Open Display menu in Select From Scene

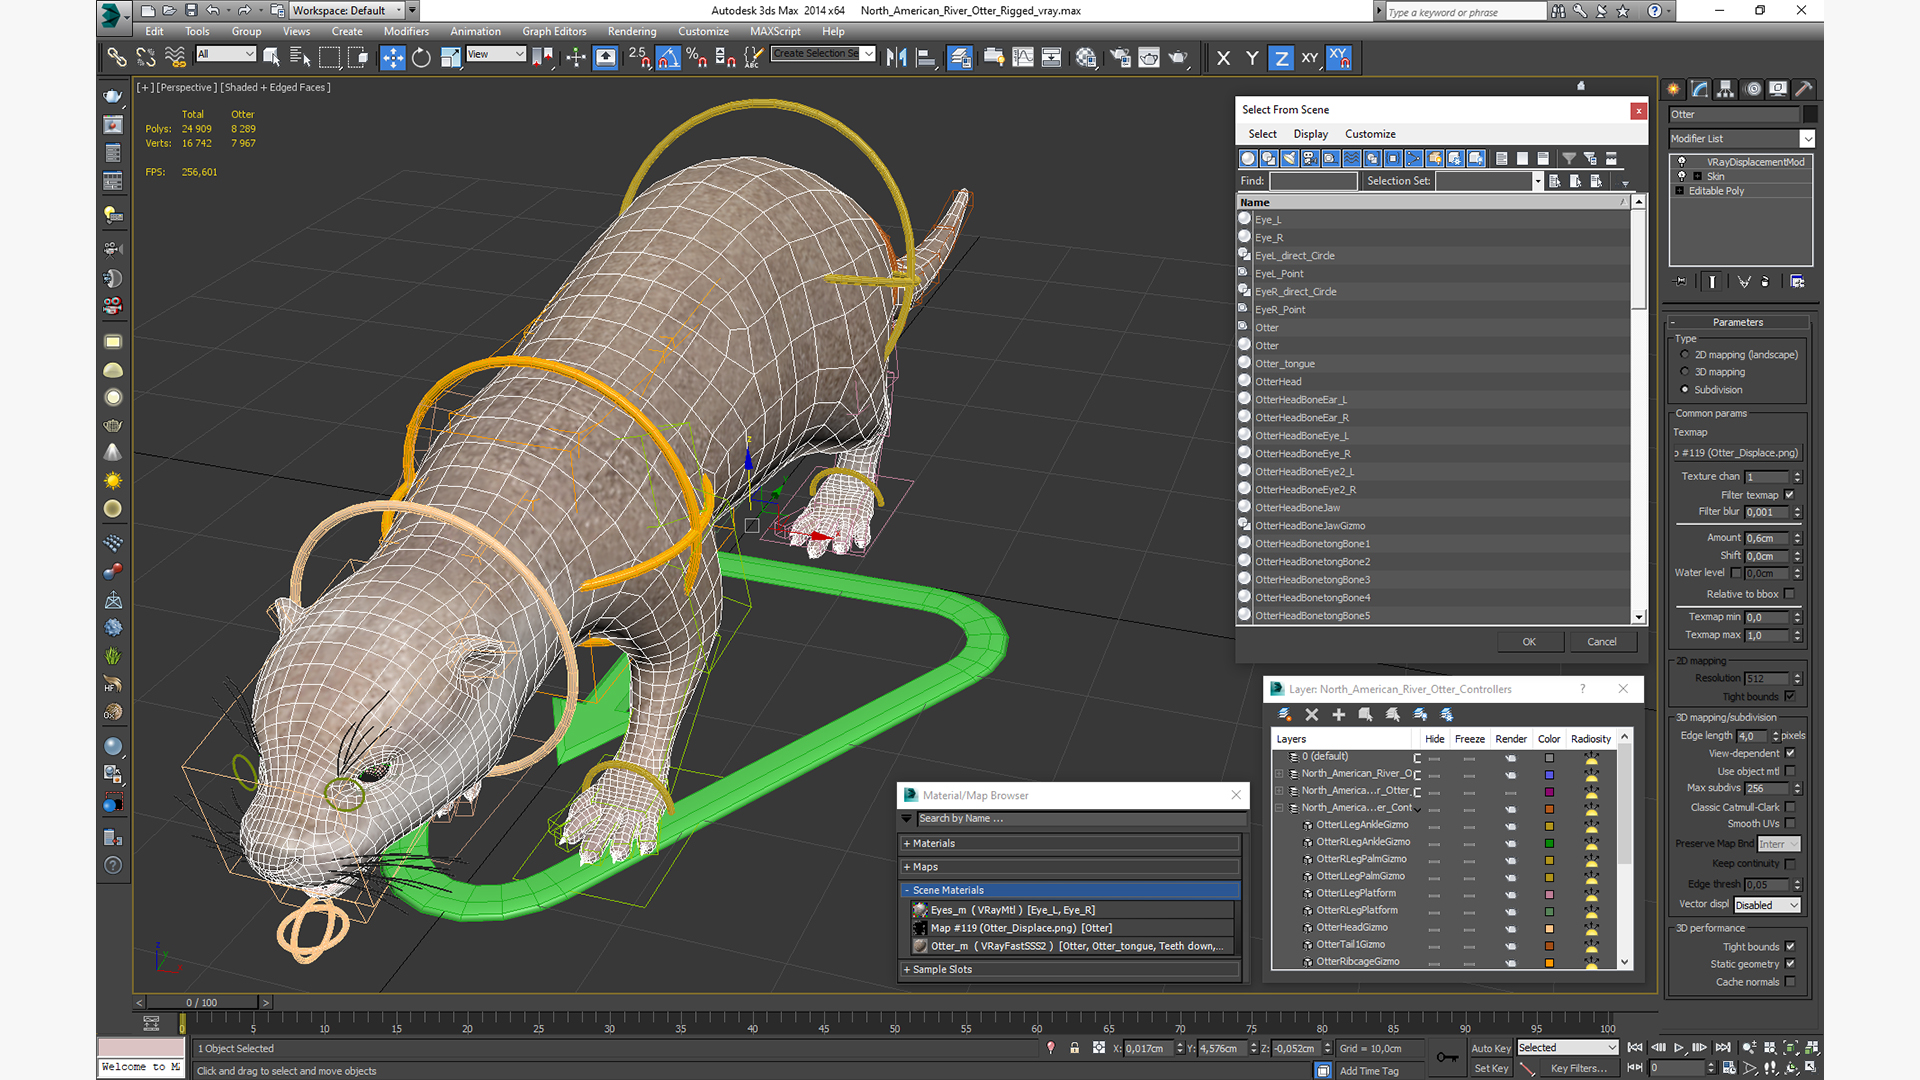pyautogui.click(x=1310, y=134)
